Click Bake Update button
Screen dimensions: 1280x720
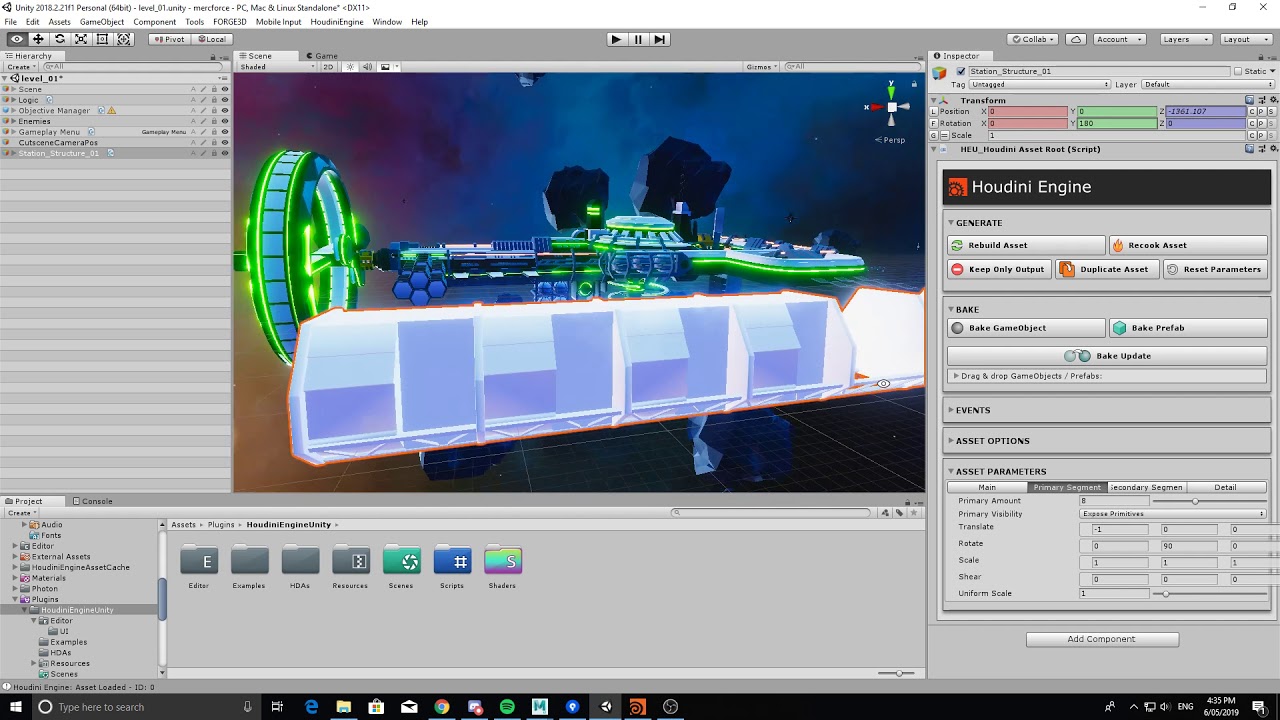click(x=1107, y=356)
